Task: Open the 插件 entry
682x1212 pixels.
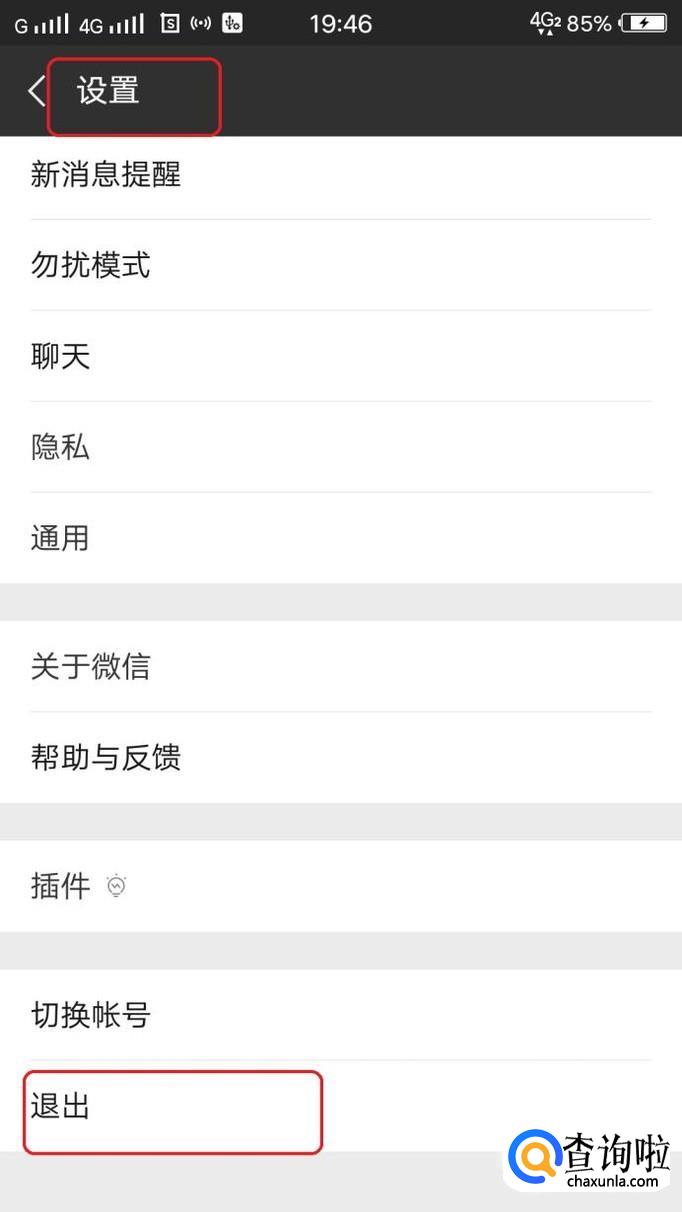Action: click(x=61, y=886)
